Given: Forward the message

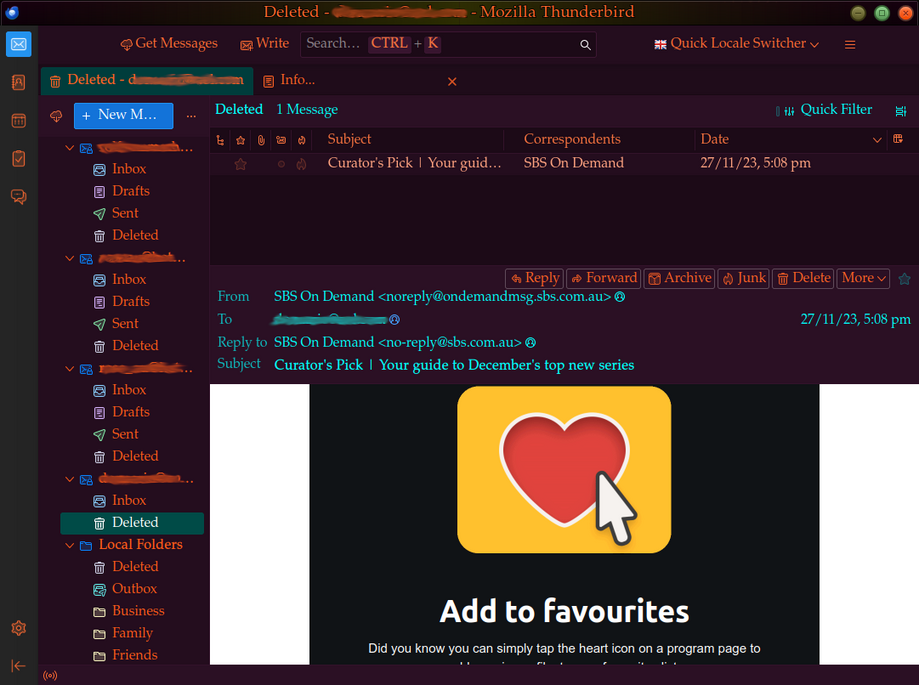Looking at the screenshot, I should pos(604,278).
